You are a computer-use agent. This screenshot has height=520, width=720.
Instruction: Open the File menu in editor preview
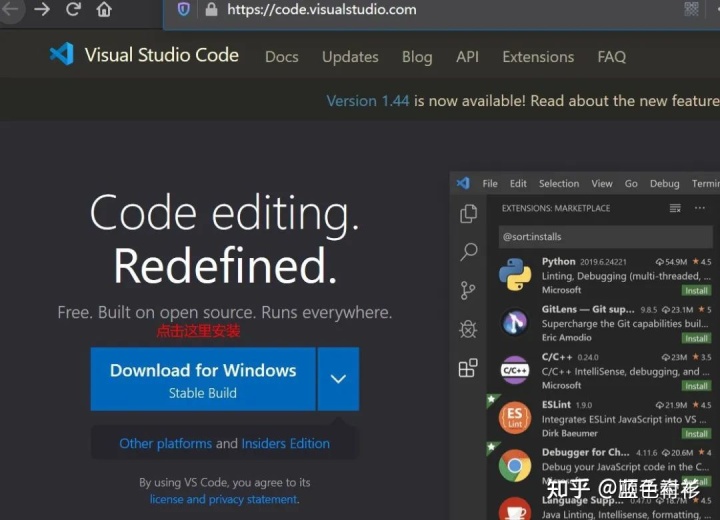coord(489,184)
